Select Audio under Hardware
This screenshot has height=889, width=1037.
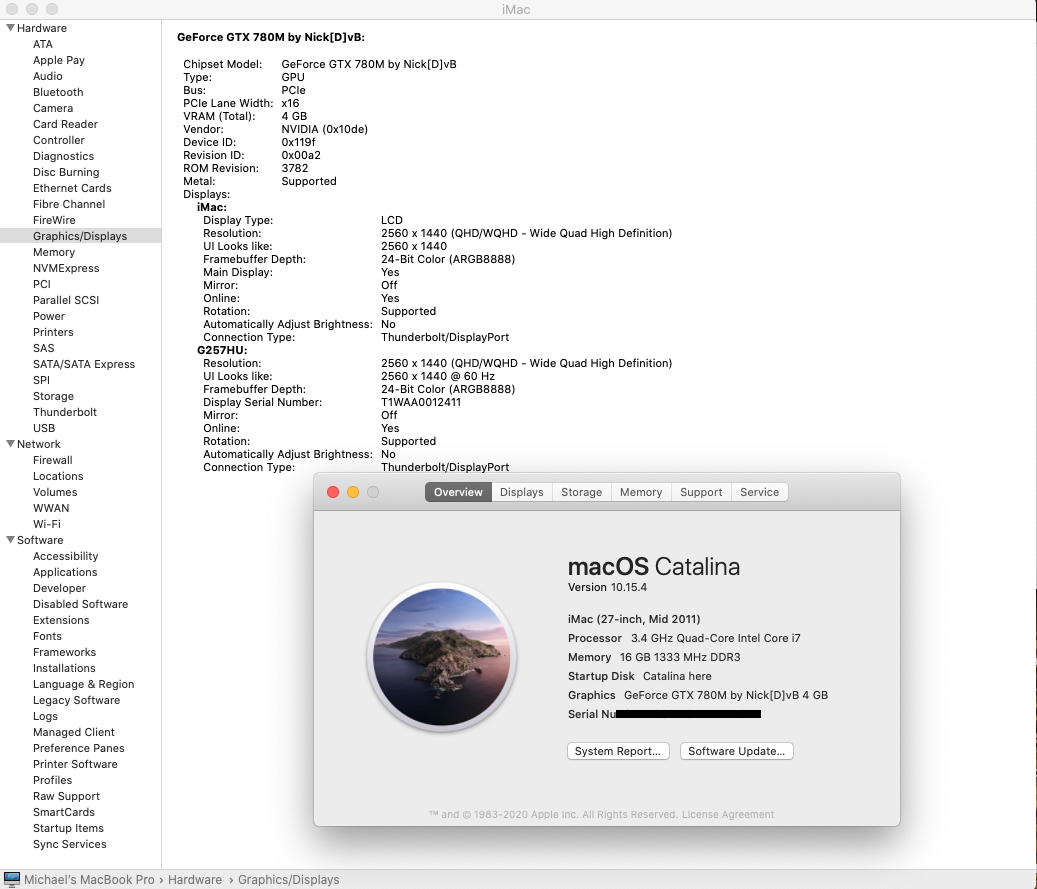(x=48, y=76)
